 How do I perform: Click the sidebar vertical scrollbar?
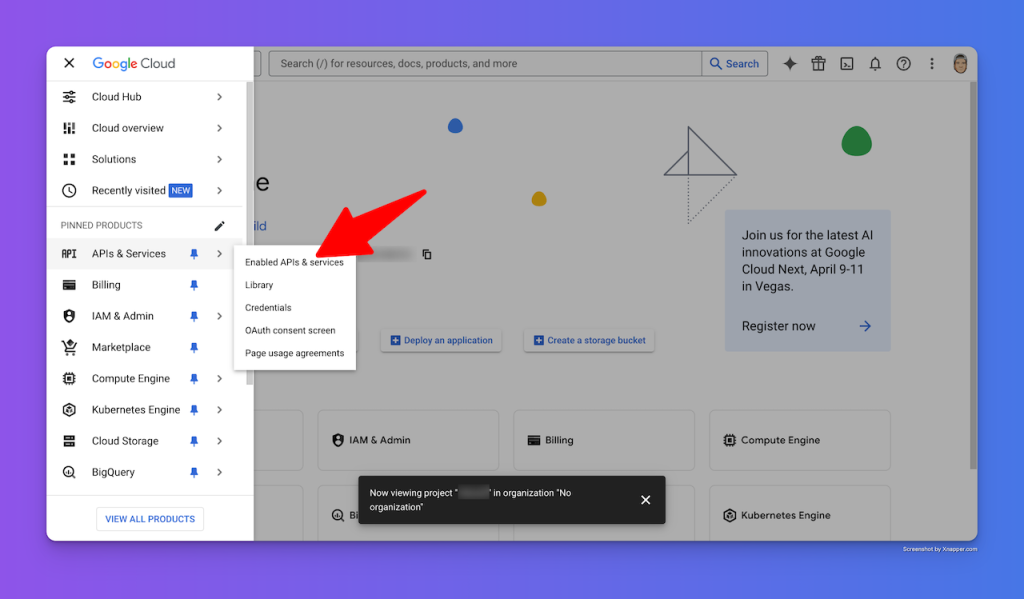[x=249, y=233]
